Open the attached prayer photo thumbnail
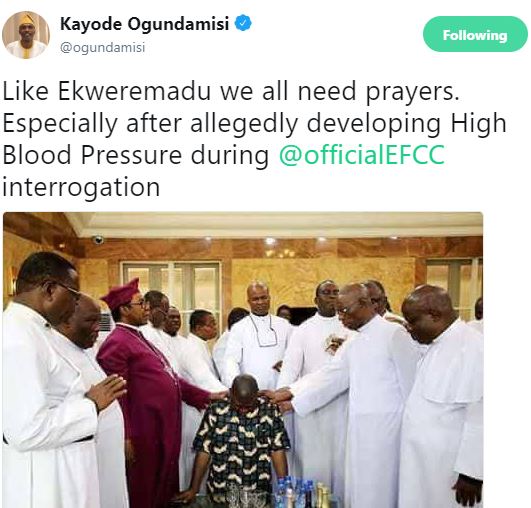This screenshot has height=508, width=531. pyautogui.click(x=243, y=360)
